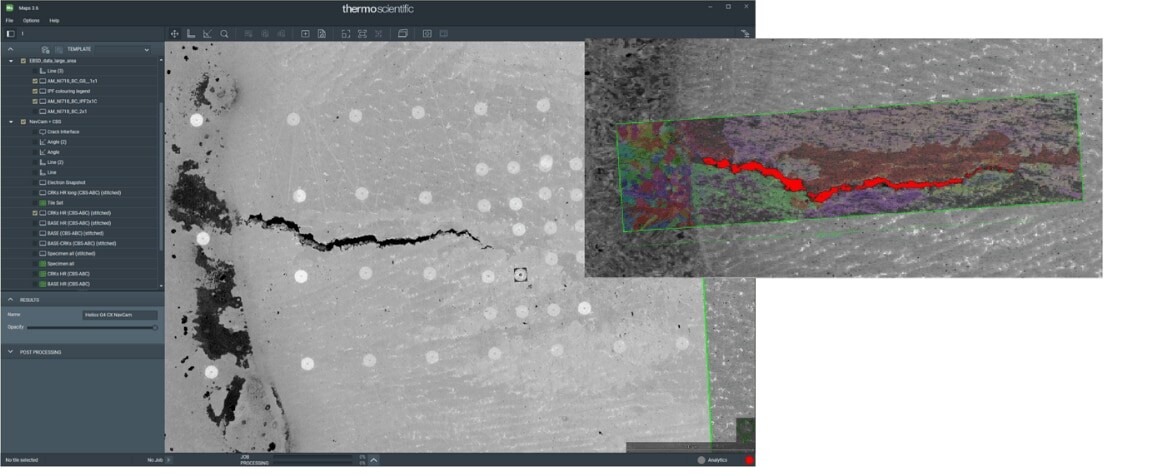Click the greyed-out collapse arrows icon
The width and height of the screenshot is (1156, 476).
pos(378,34)
